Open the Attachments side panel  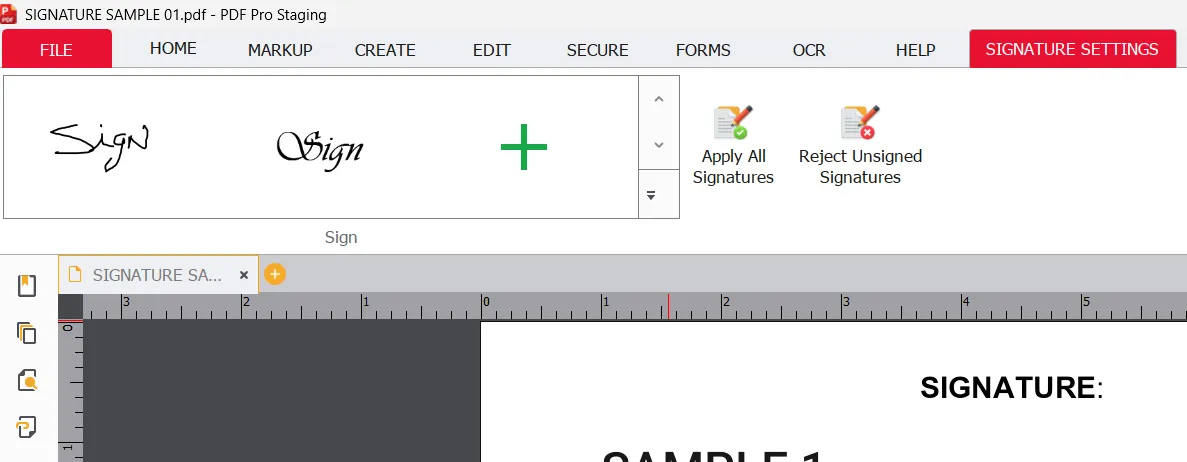[27, 428]
